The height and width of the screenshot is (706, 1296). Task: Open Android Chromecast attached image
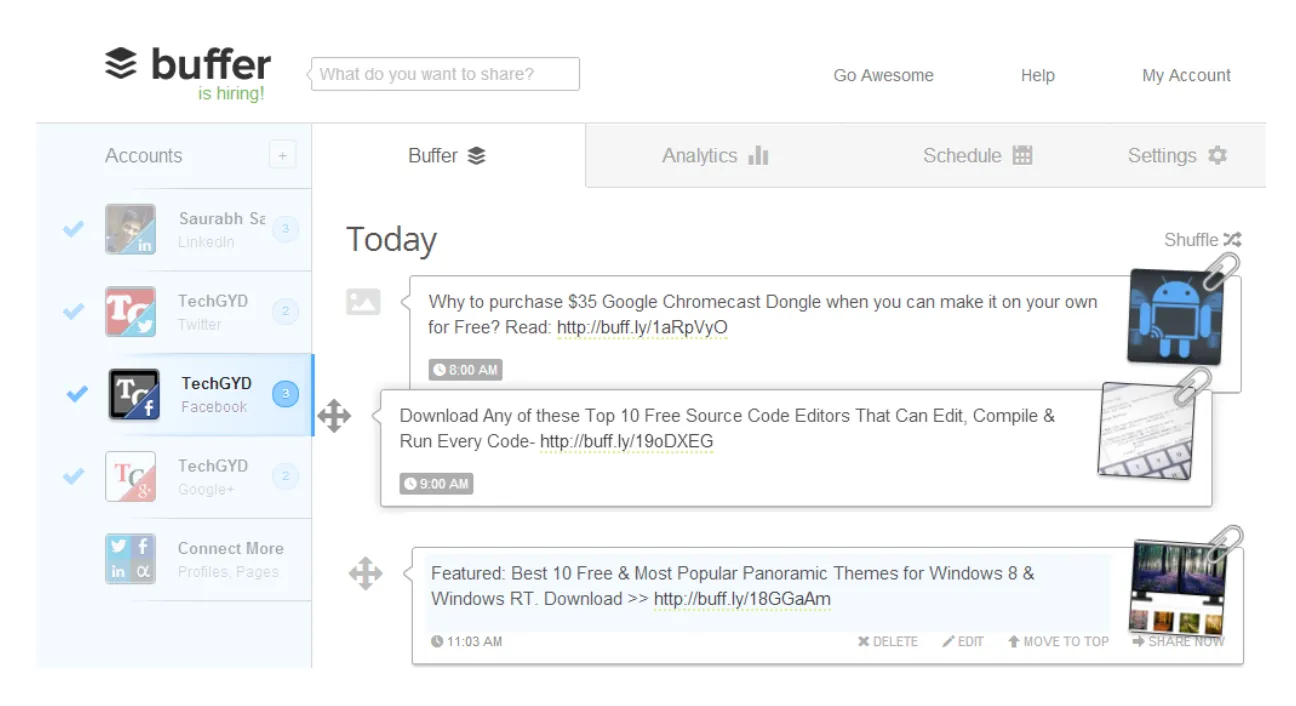[1176, 317]
